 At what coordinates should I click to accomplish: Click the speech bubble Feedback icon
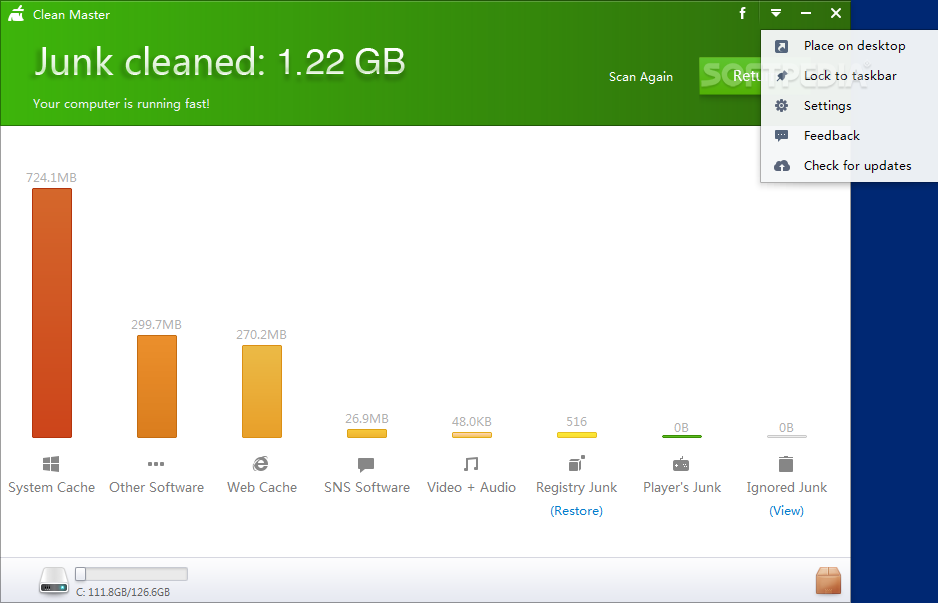click(x=781, y=136)
